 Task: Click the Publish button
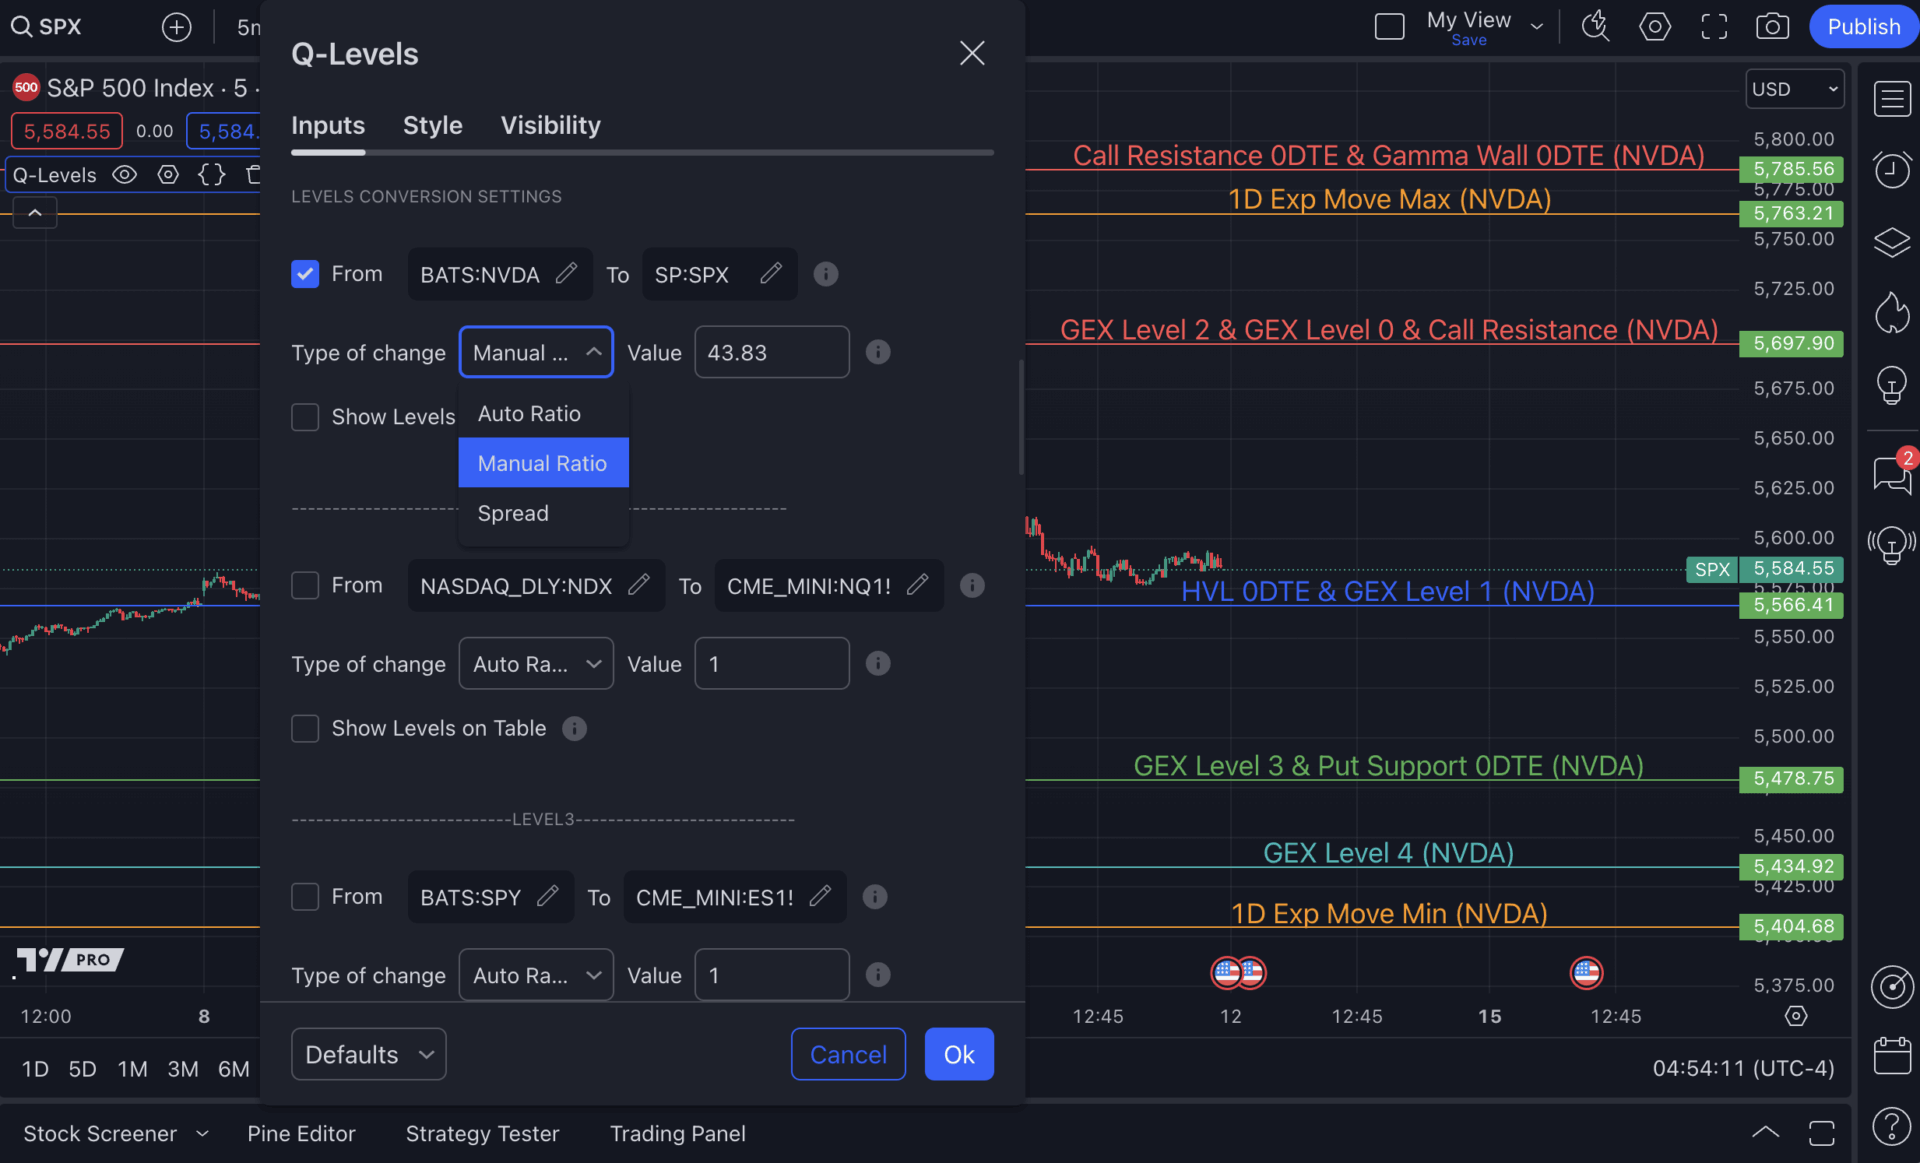pyautogui.click(x=1863, y=27)
